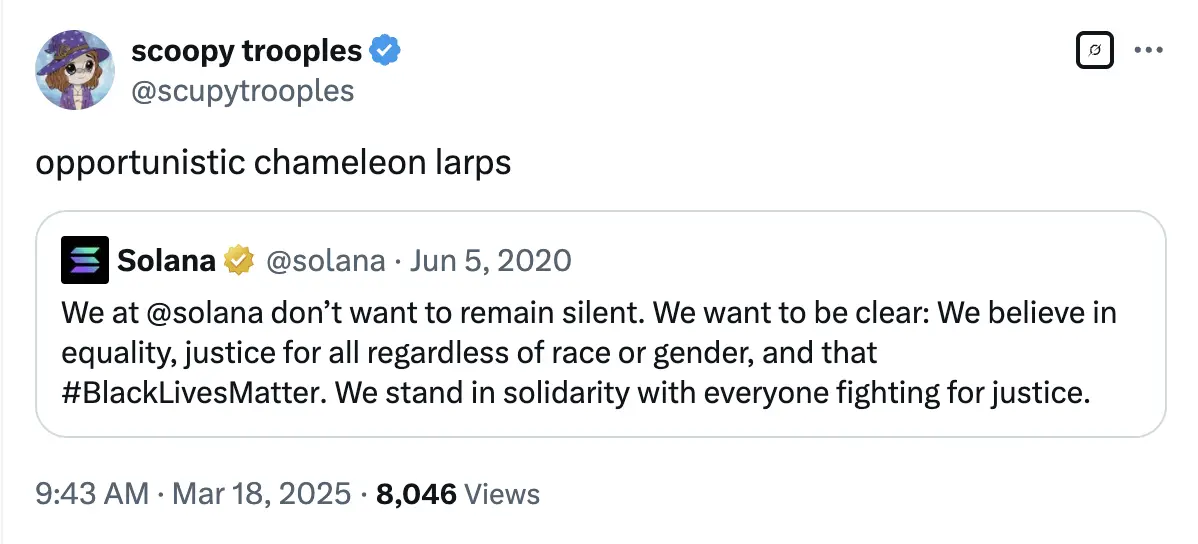This screenshot has width=1198, height=544.
Task: Click the 9:43 AM post time
Action: 92,493
